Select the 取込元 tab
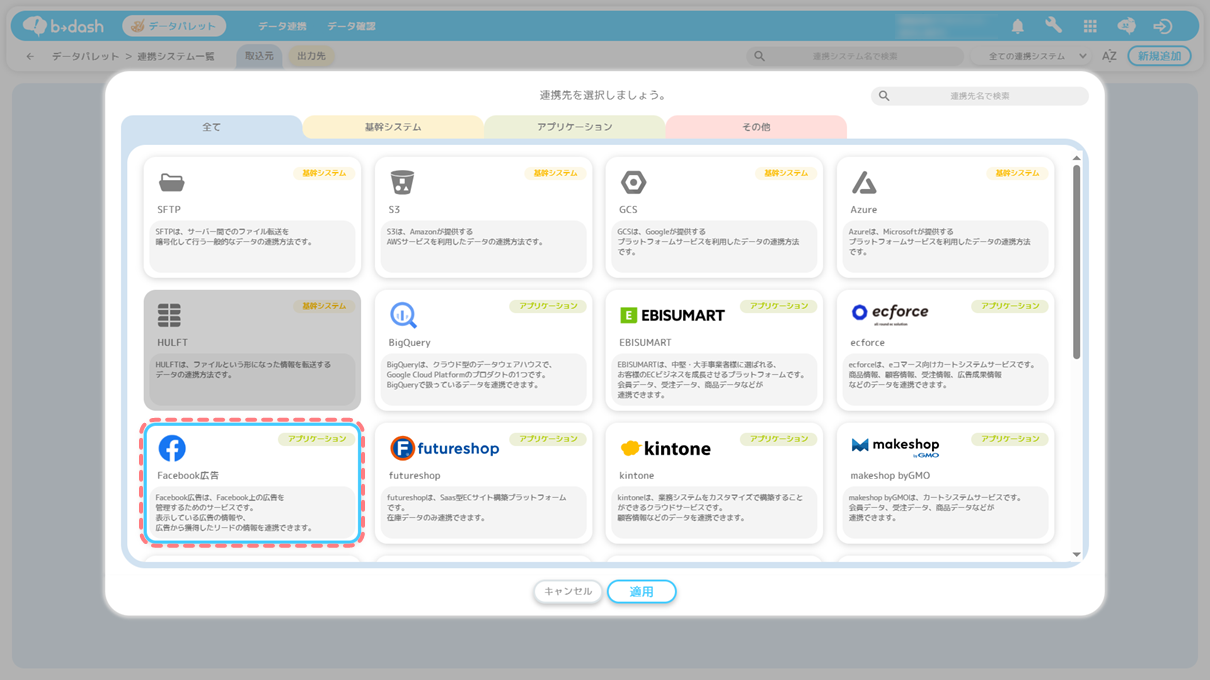1210x680 pixels. [x=259, y=56]
